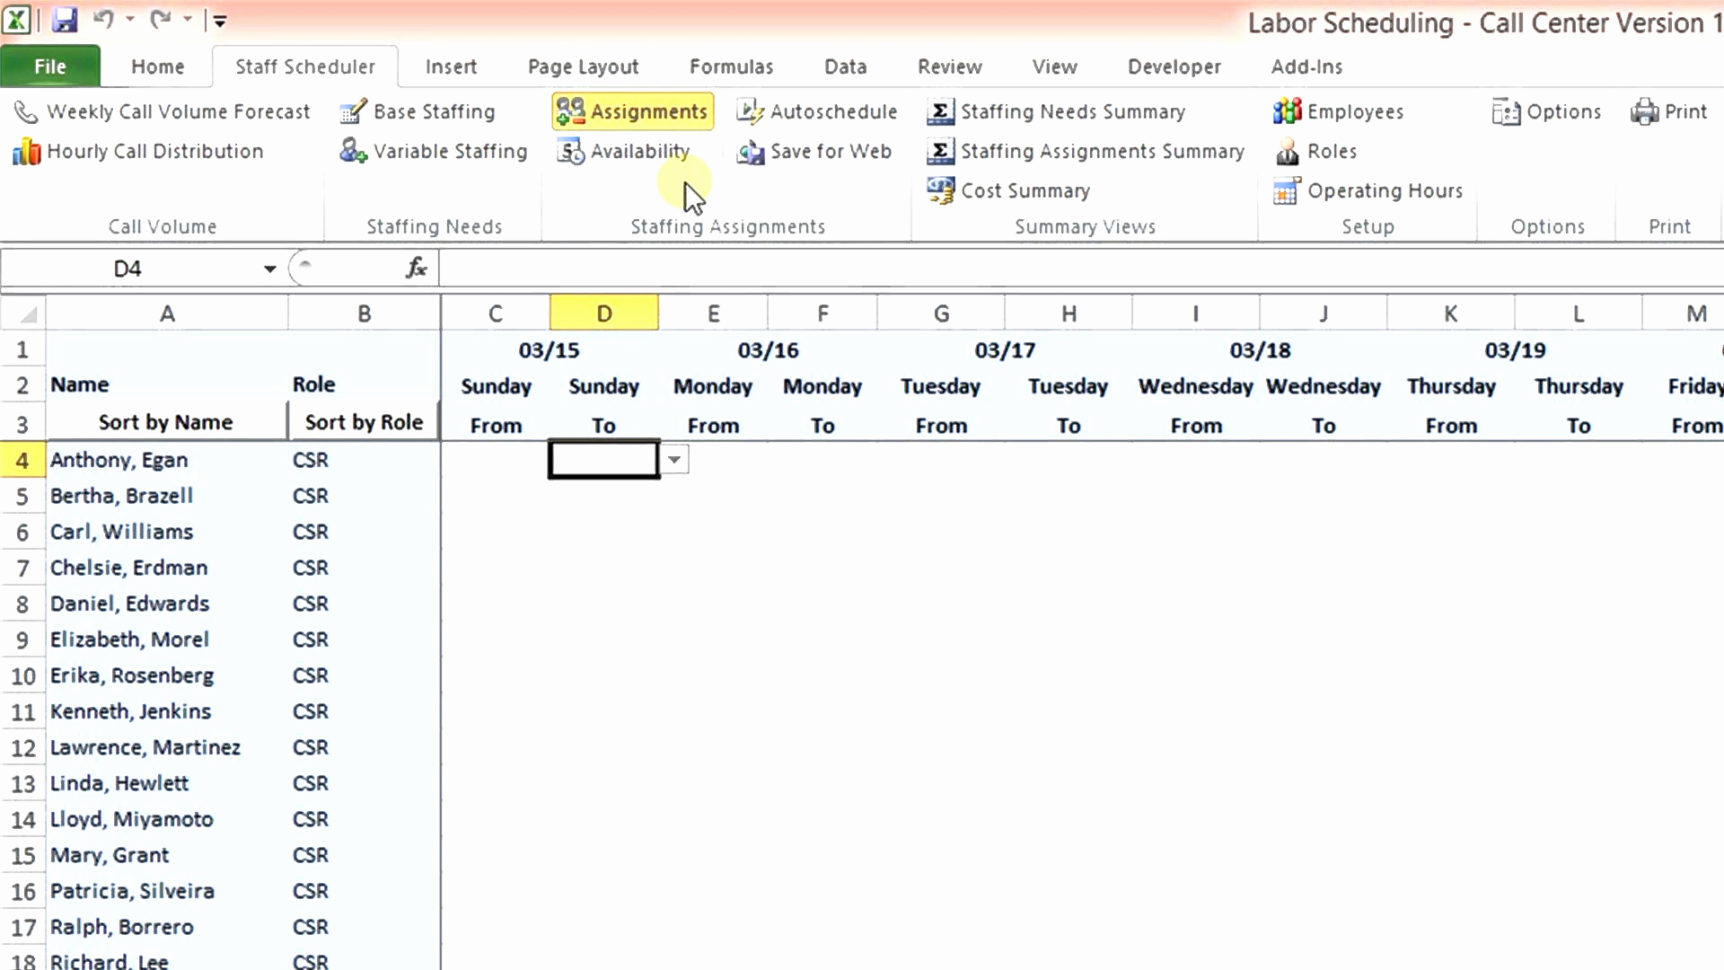Select the Daniel, Edwards name cell
Screen dimensions: 1724x970
pos(166,604)
